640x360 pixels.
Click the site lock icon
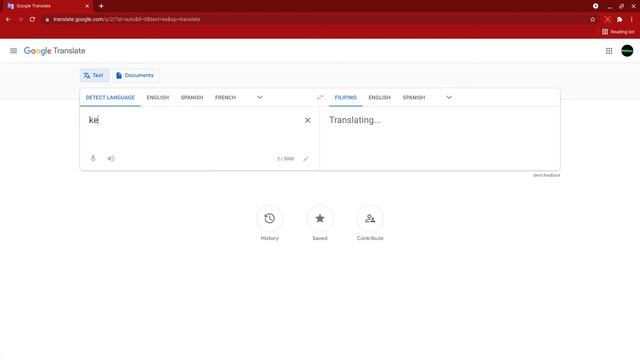[x=47, y=19]
